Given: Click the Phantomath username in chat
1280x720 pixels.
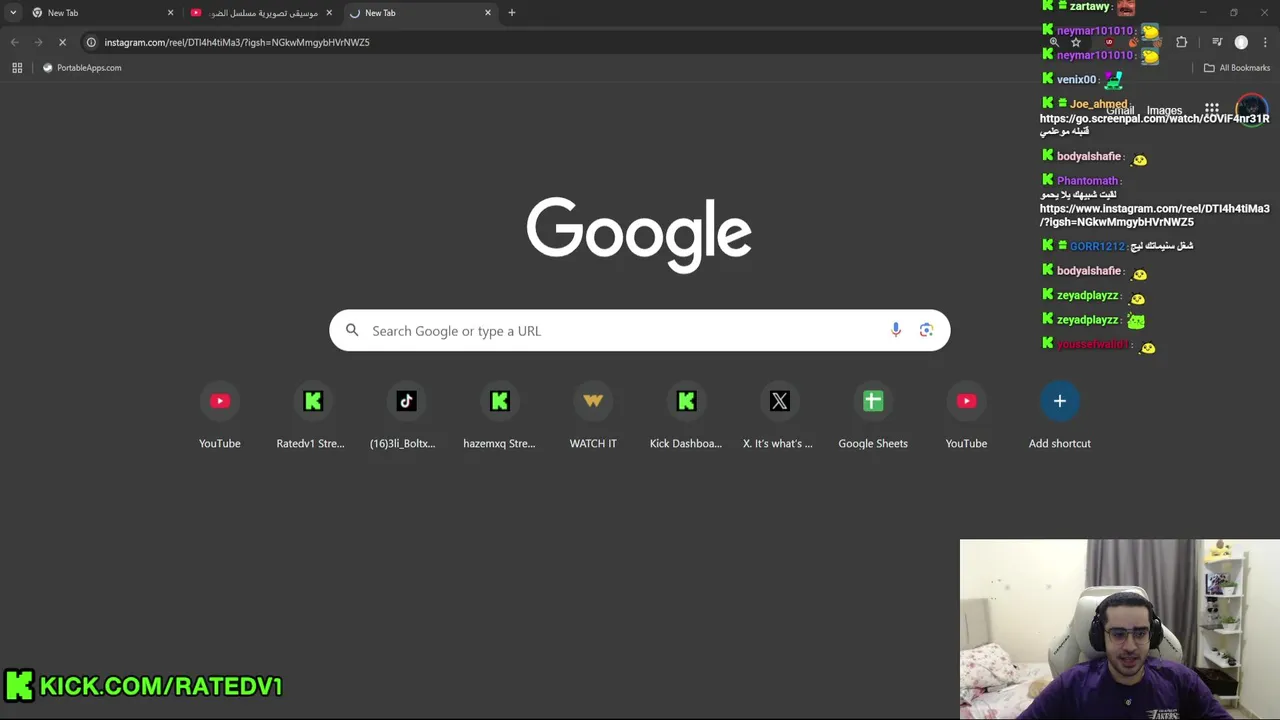Looking at the screenshot, I should coord(1087,181).
